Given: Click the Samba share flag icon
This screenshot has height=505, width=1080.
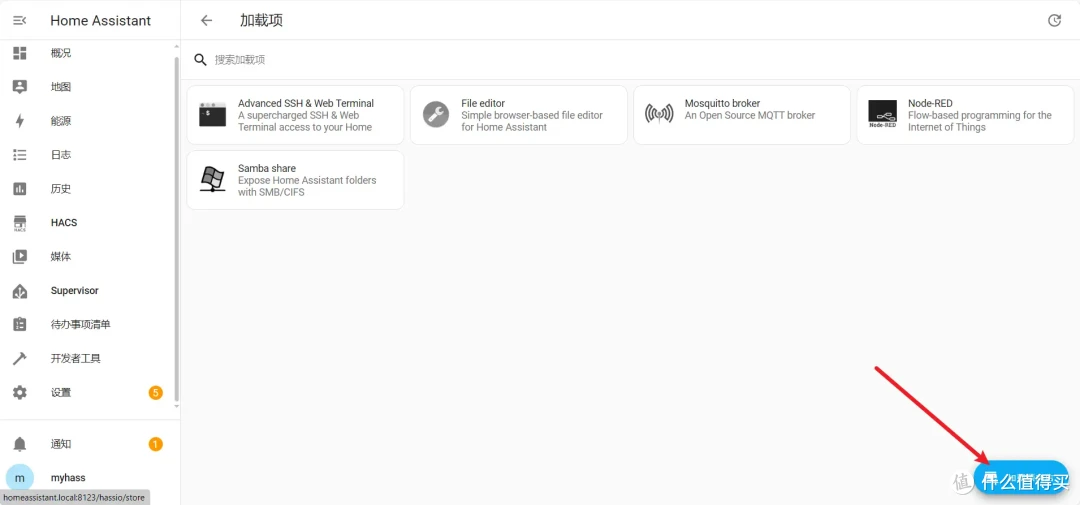Looking at the screenshot, I should pos(212,179).
